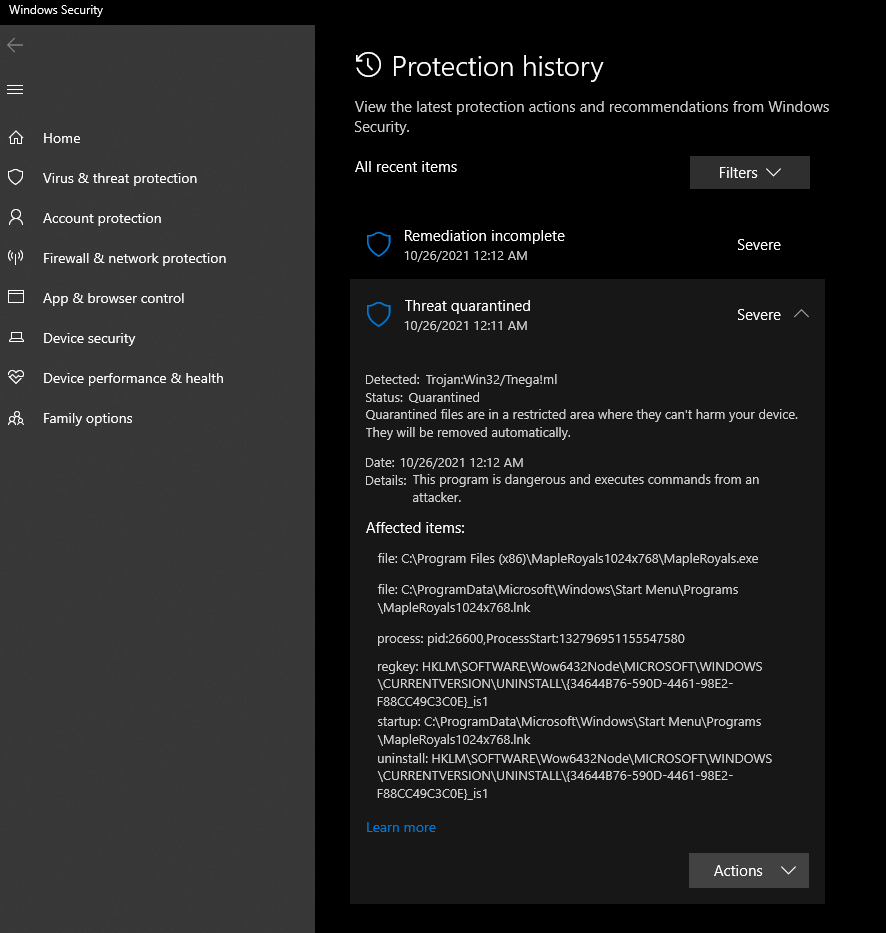The height and width of the screenshot is (933, 886).
Task: Click the Home house icon
Action: (x=16, y=137)
